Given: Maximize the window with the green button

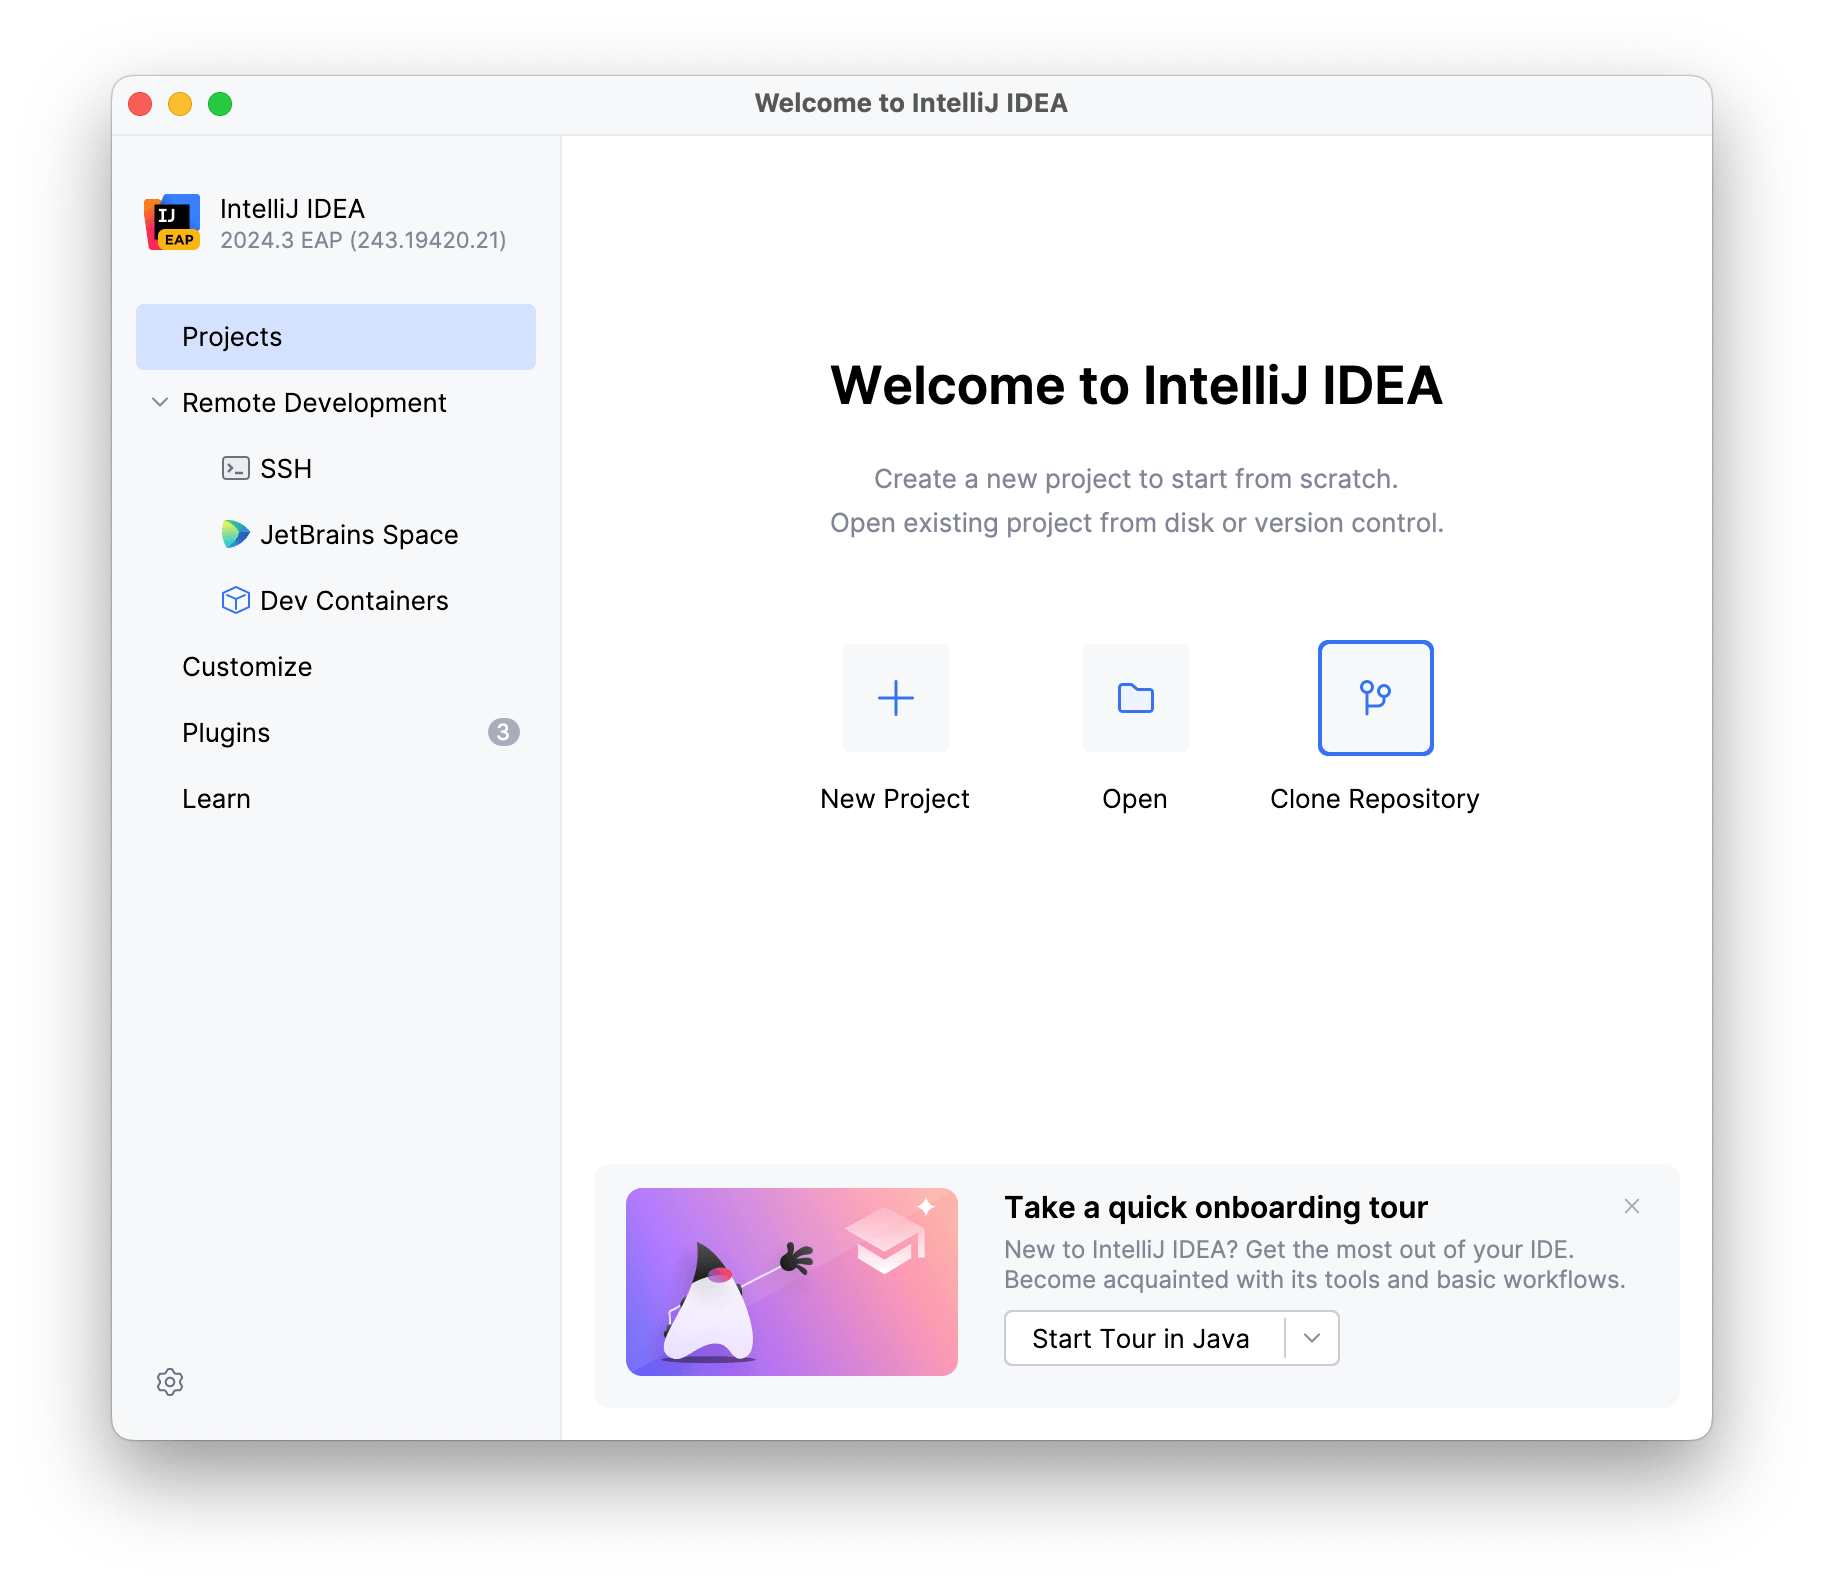Looking at the screenshot, I should (x=220, y=104).
